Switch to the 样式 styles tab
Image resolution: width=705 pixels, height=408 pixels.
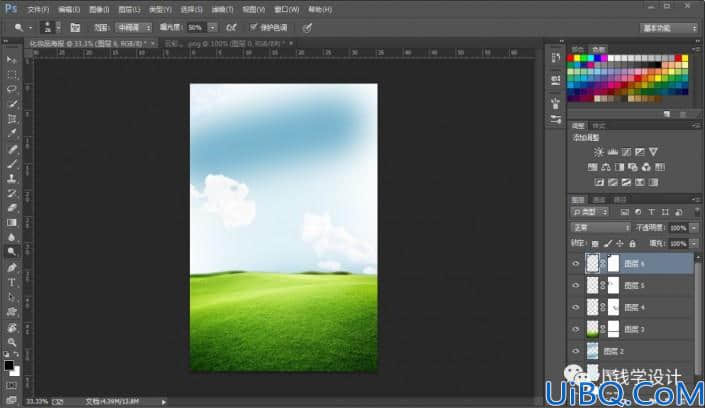coord(599,126)
